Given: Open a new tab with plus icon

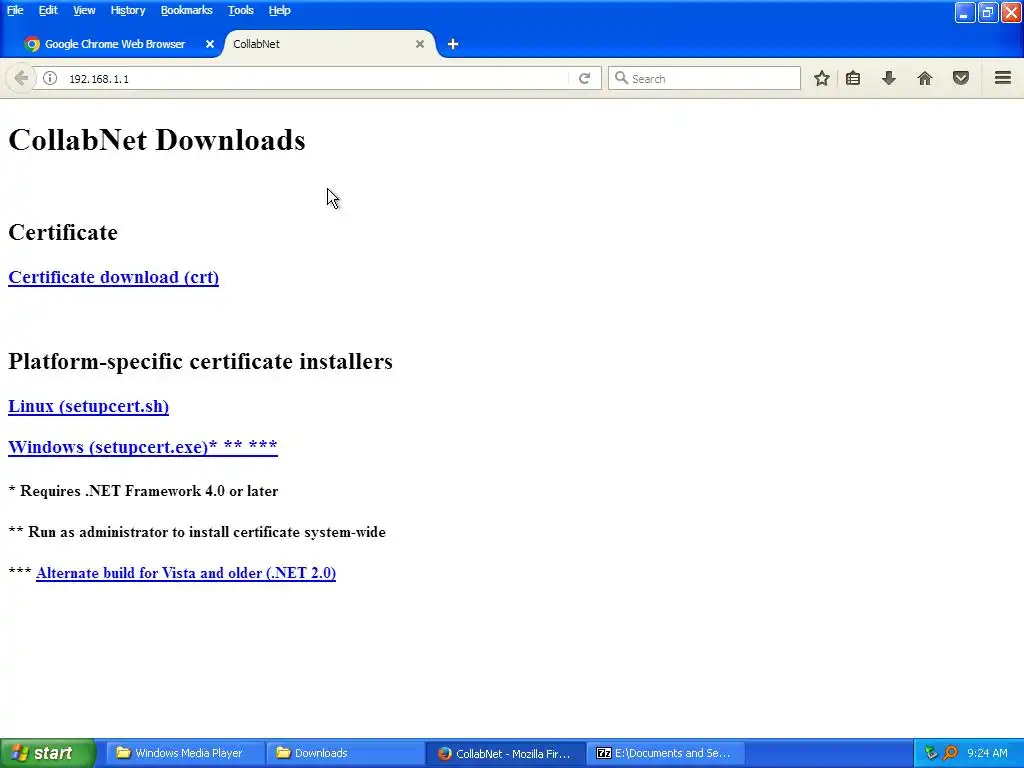Looking at the screenshot, I should tap(453, 44).
